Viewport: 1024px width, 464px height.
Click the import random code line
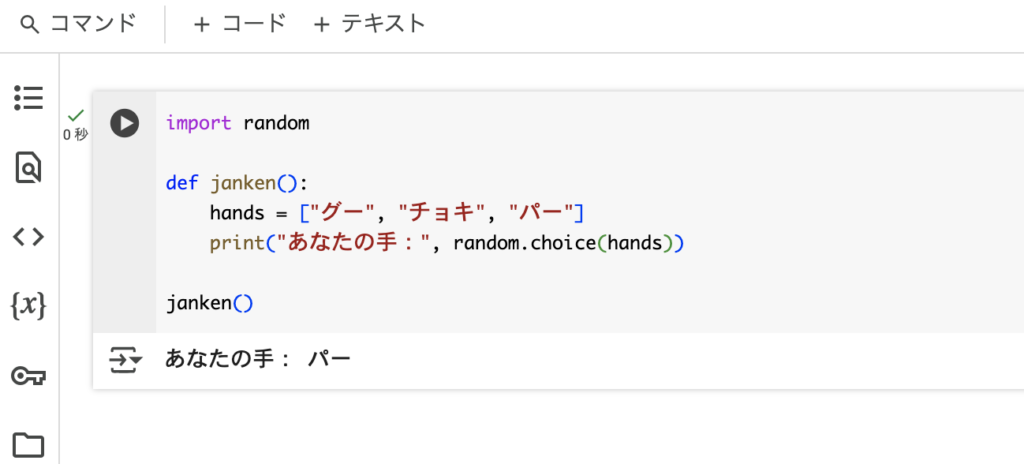coord(238,122)
